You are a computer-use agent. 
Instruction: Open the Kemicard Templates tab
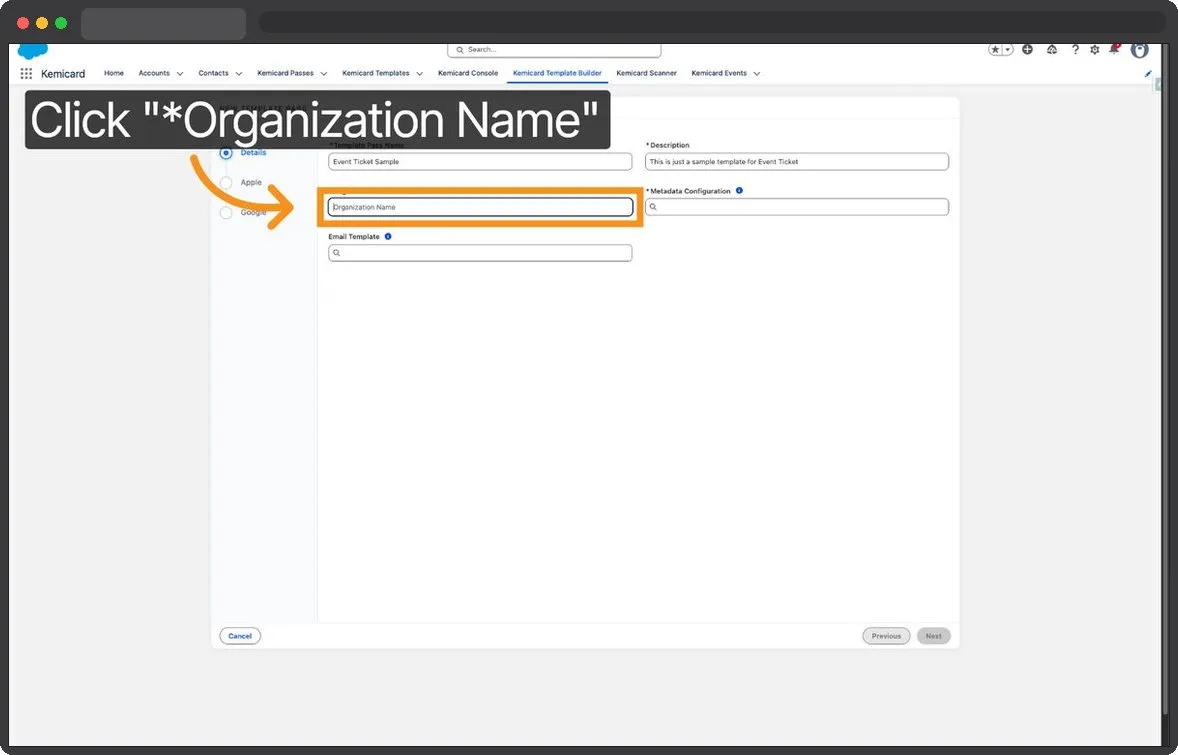(x=376, y=73)
